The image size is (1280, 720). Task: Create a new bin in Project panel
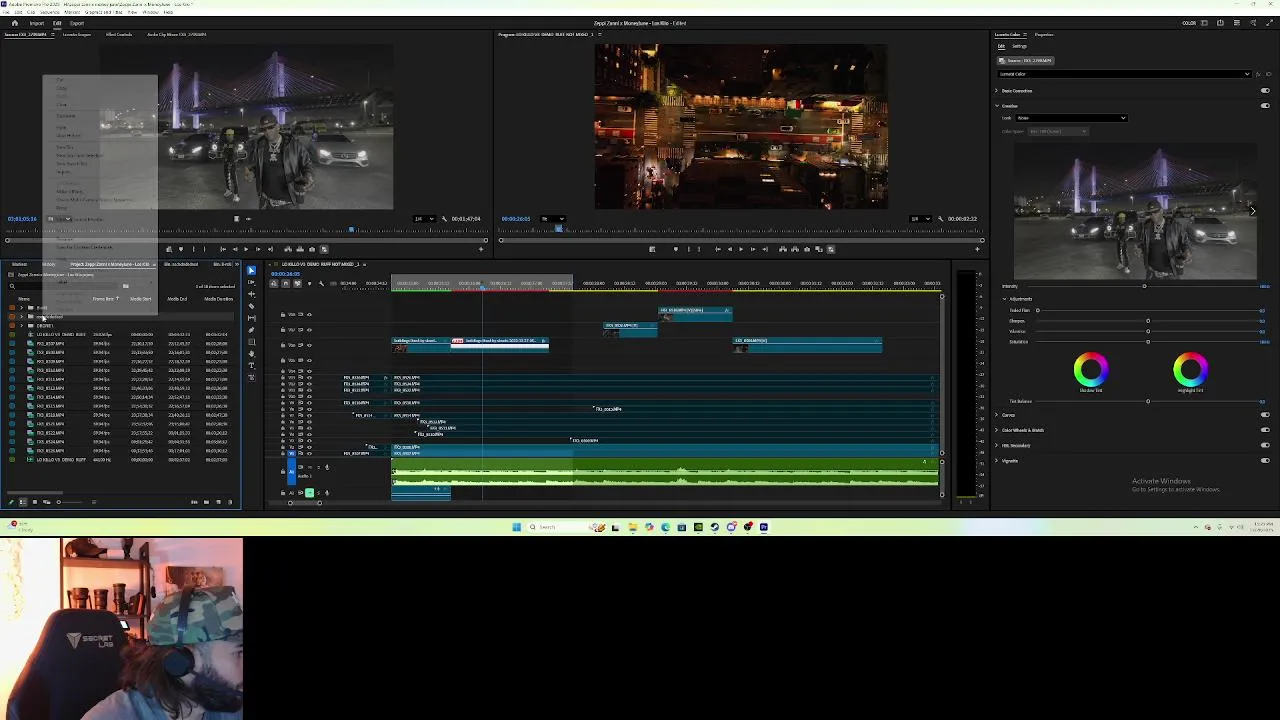pyautogui.click(x=207, y=502)
